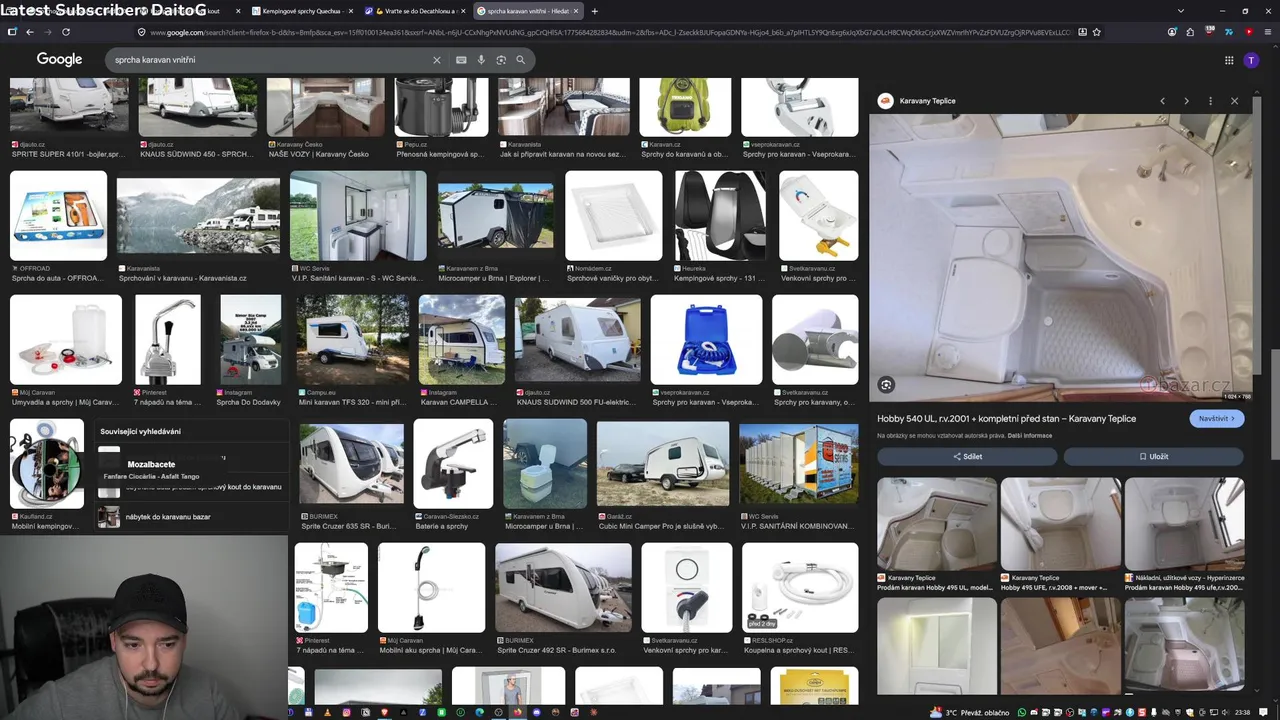Viewport: 1280px width, 720px height.
Task: Open Mini karavan TFS 320 result
Action: coord(352,350)
